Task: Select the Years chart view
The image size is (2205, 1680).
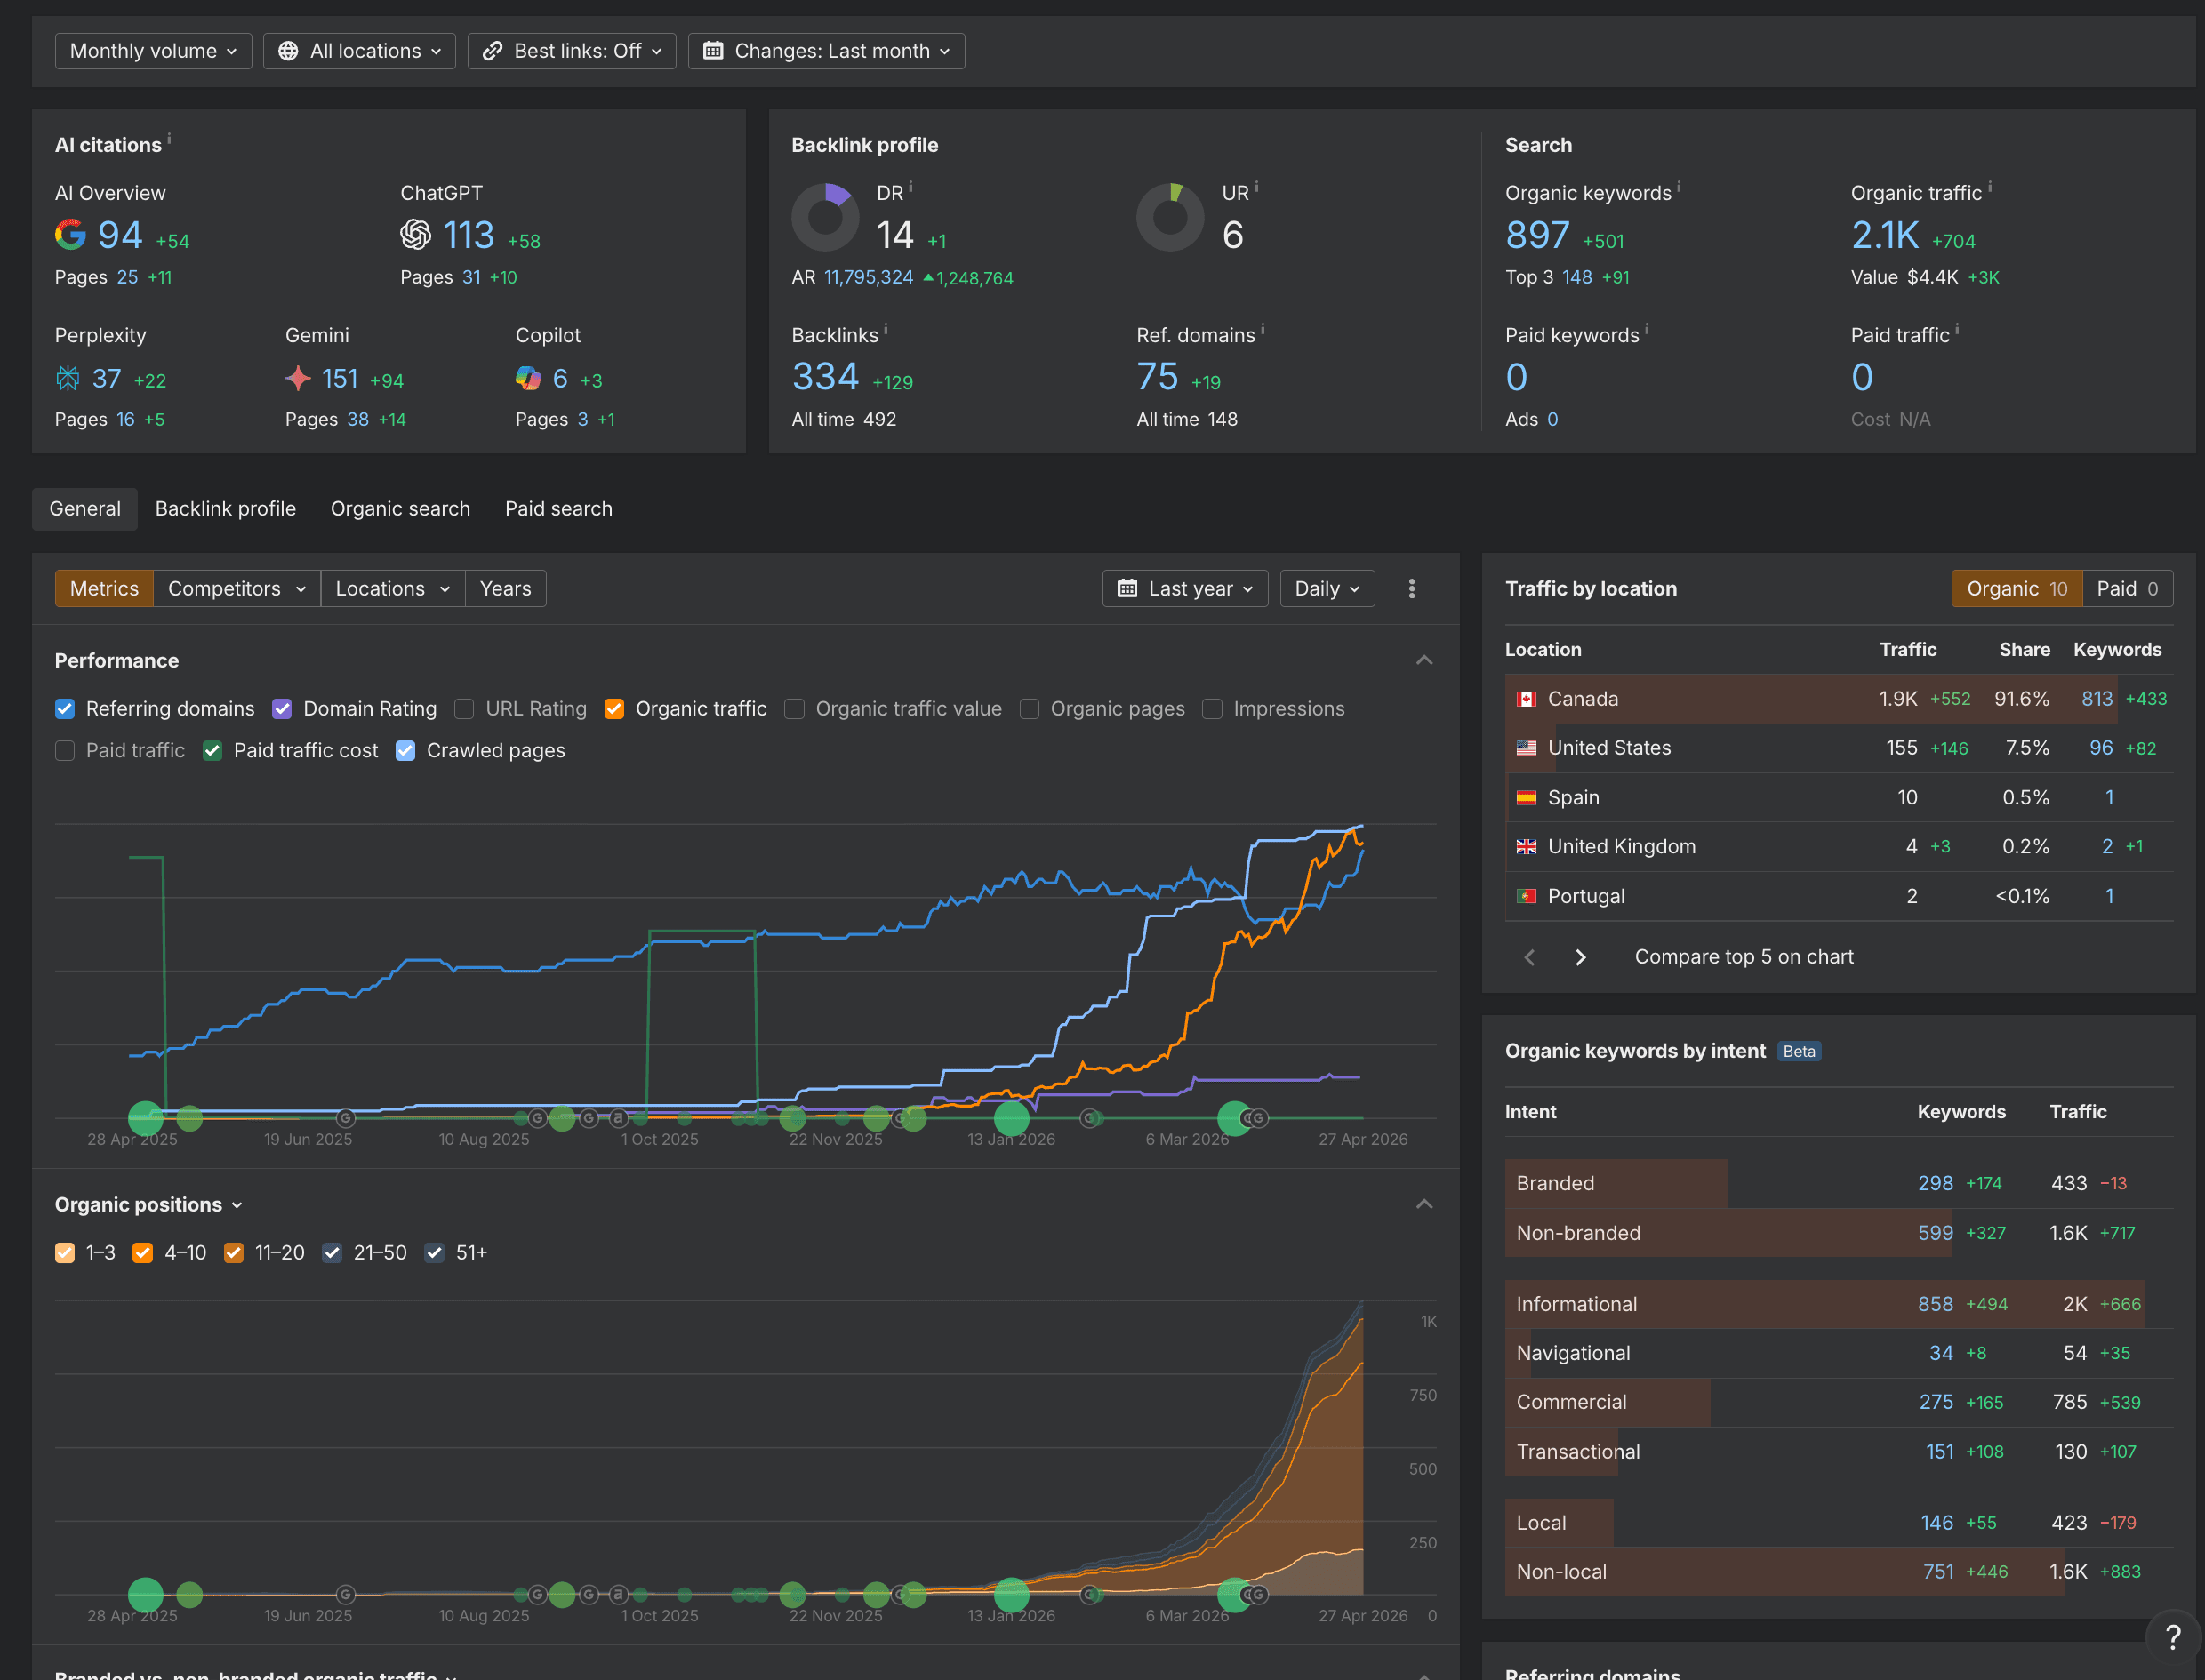Action: 505,589
